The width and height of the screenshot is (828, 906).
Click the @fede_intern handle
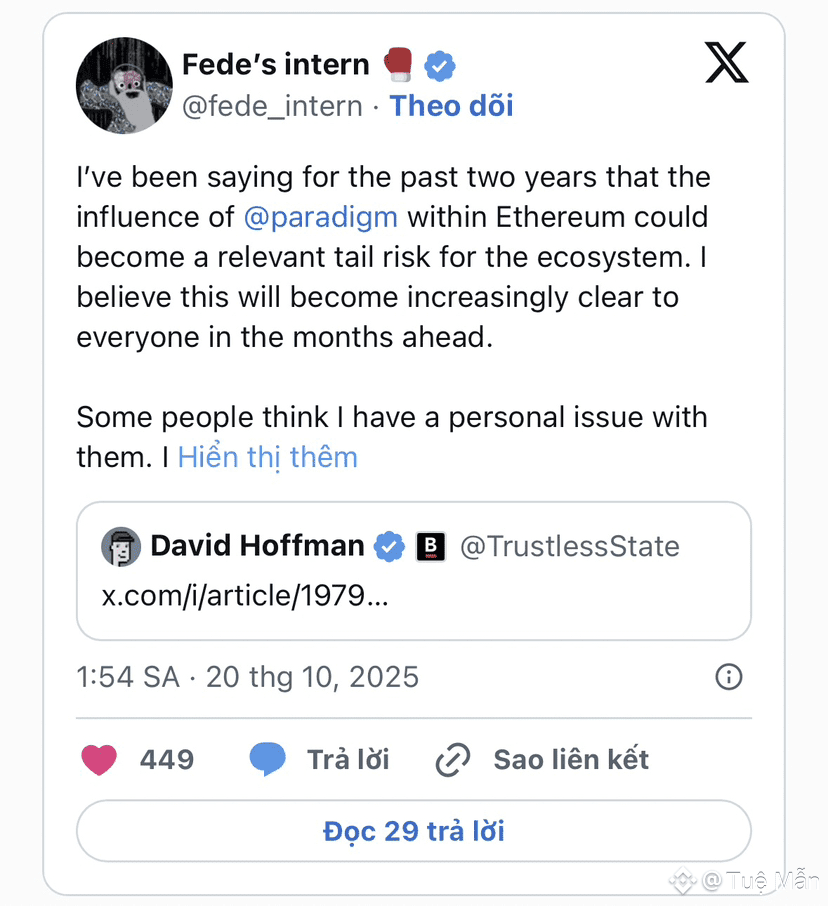pos(272,106)
